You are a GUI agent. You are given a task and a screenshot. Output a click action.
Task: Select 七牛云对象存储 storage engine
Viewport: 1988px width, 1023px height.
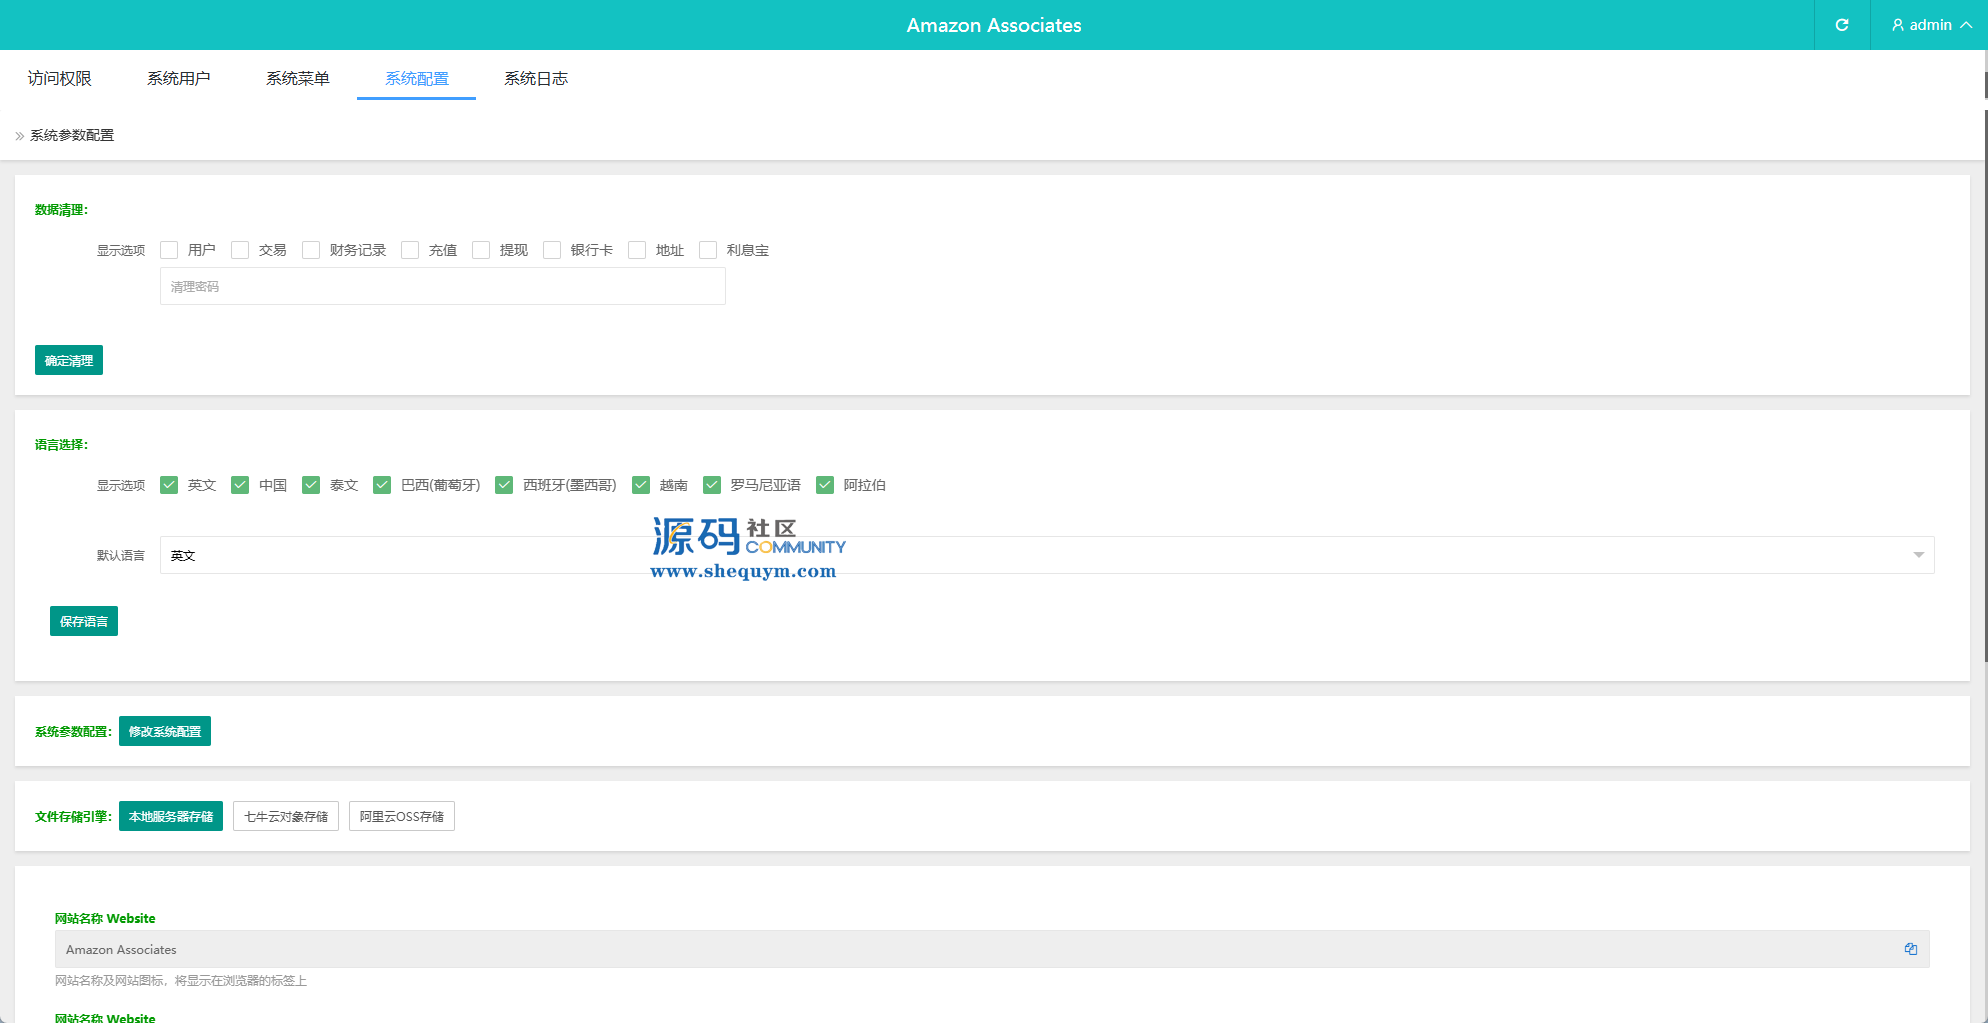pyautogui.click(x=286, y=816)
